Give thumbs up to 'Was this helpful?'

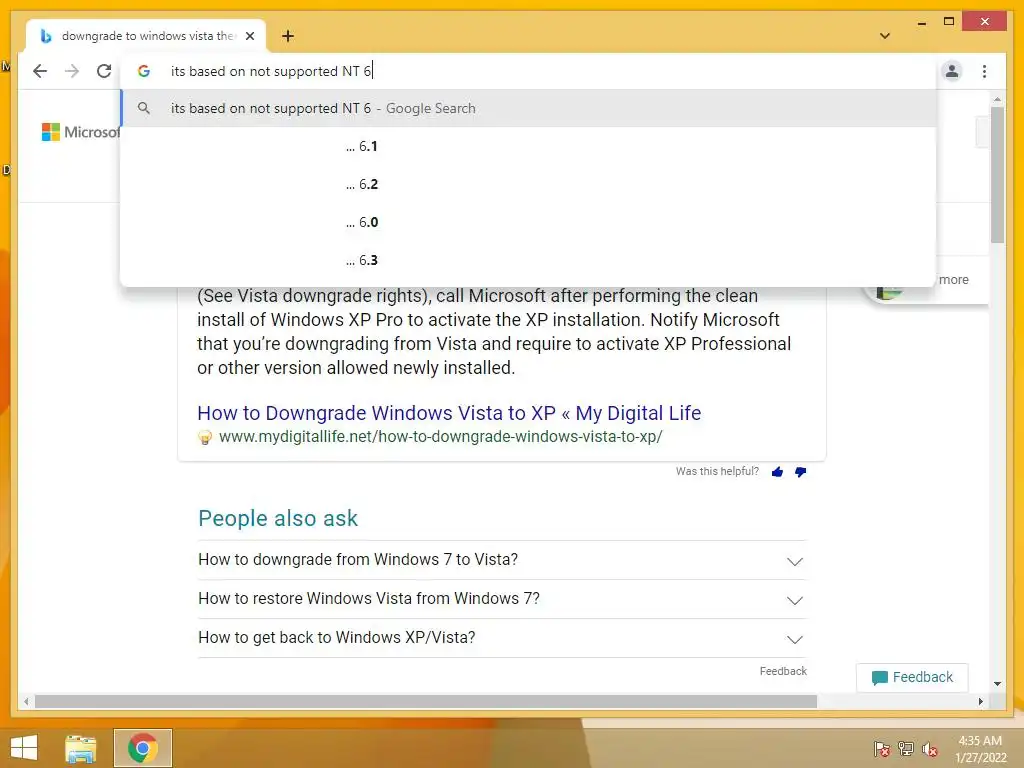coord(777,472)
